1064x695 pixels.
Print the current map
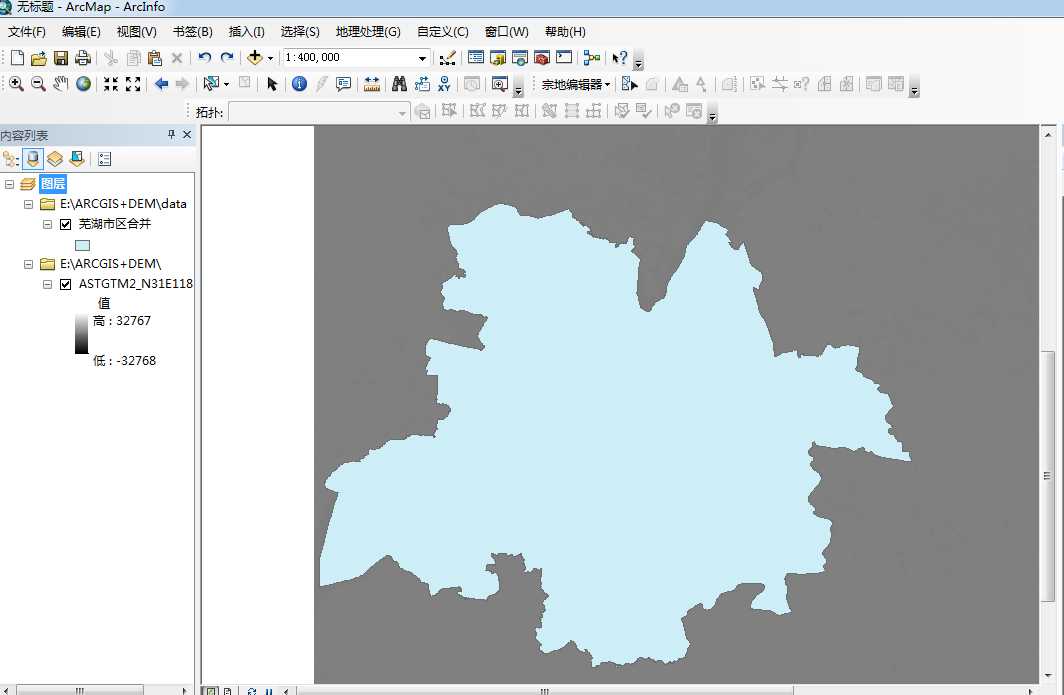[83, 58]
